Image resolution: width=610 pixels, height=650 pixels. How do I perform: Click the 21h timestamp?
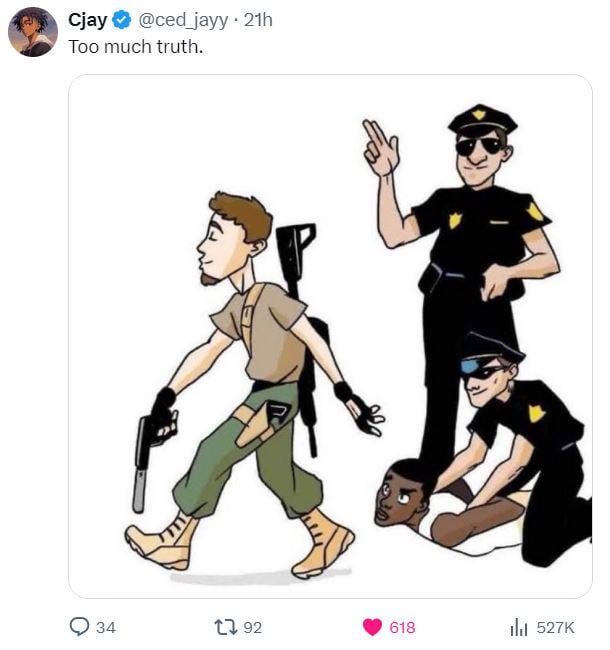pyautogui.click(x=258, y=20)
